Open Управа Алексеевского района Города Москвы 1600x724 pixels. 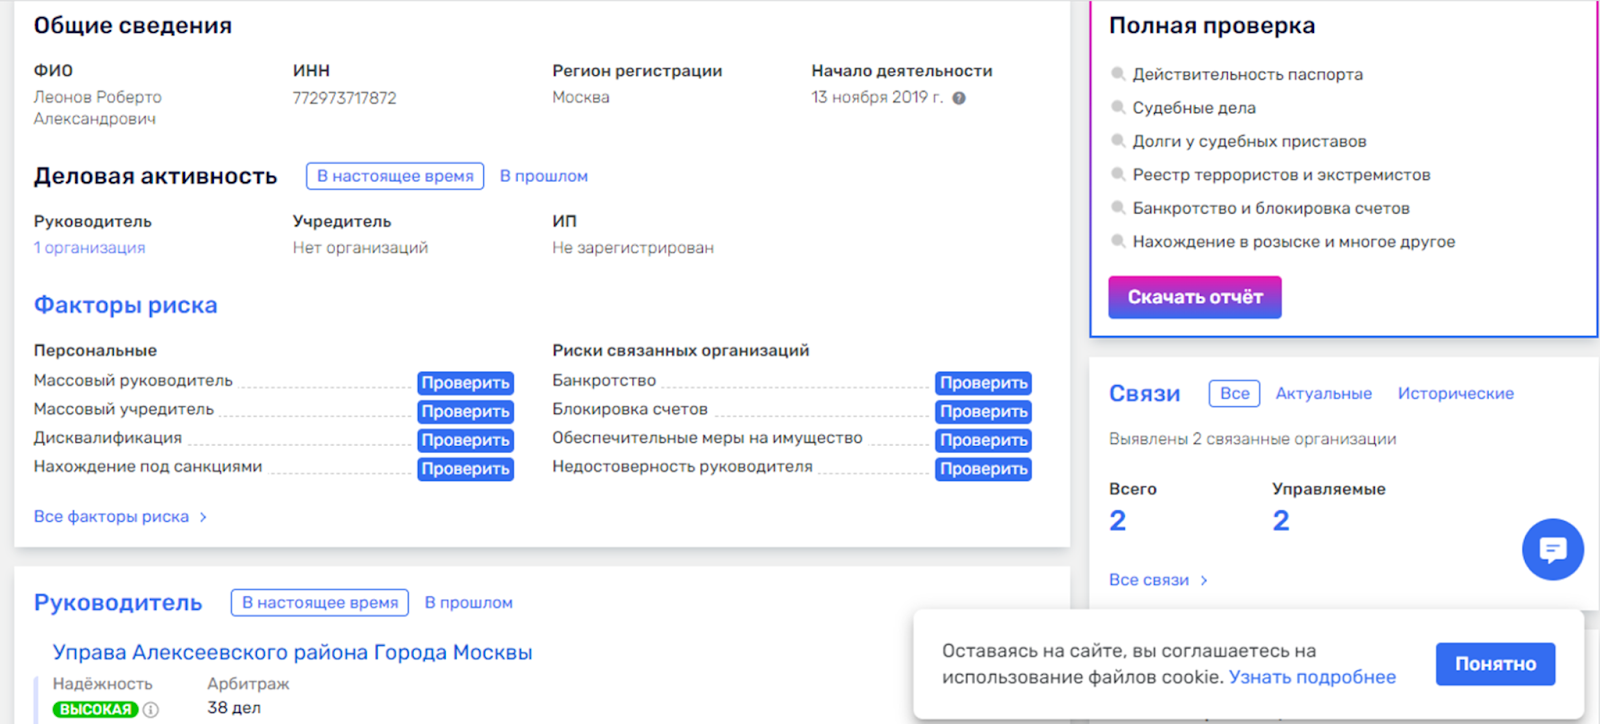[292, 653]
